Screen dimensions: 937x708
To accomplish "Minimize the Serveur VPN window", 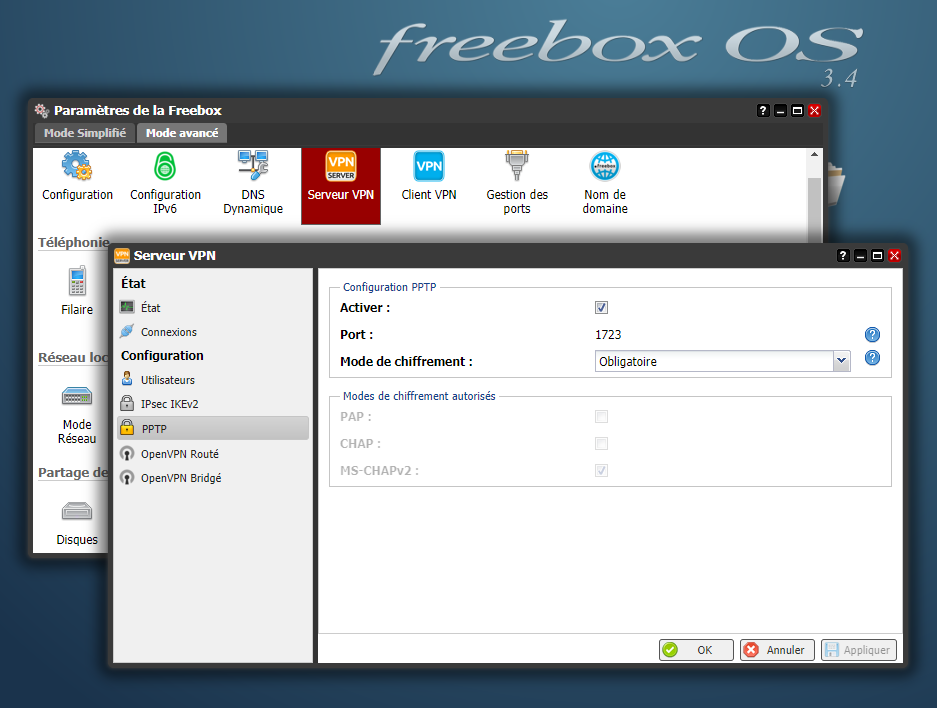I will click(860, 256).
